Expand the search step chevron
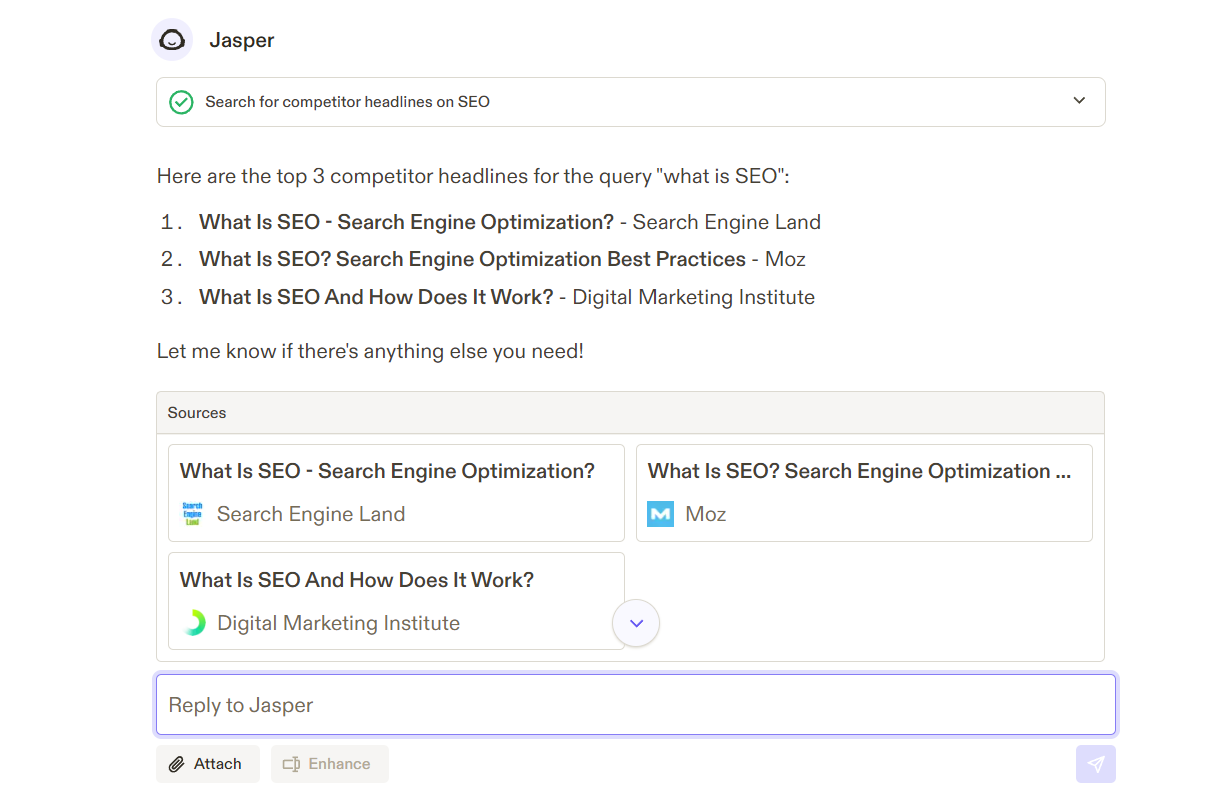Viewport: 1208px width, 789px height. (1079, 101)
